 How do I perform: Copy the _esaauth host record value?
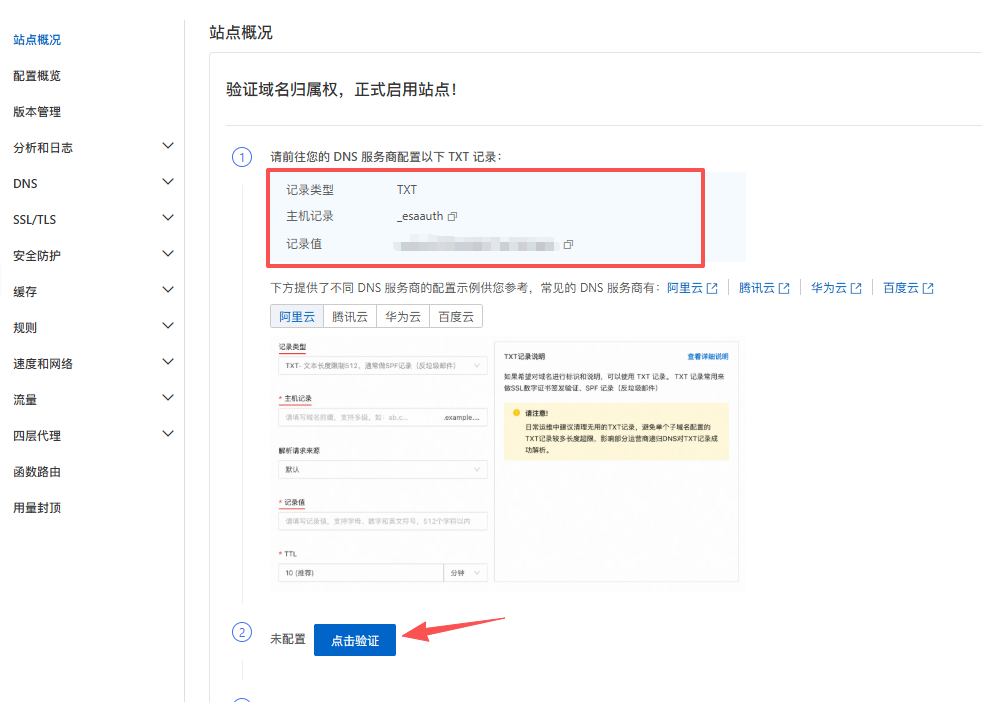tap(452, 216)
